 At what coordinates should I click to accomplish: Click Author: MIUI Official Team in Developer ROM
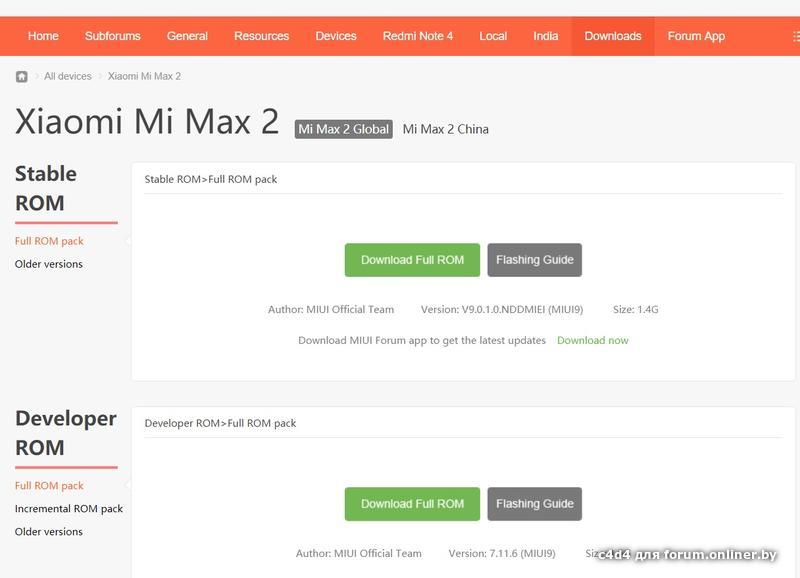pyautogui.click(x=359, y=553)
